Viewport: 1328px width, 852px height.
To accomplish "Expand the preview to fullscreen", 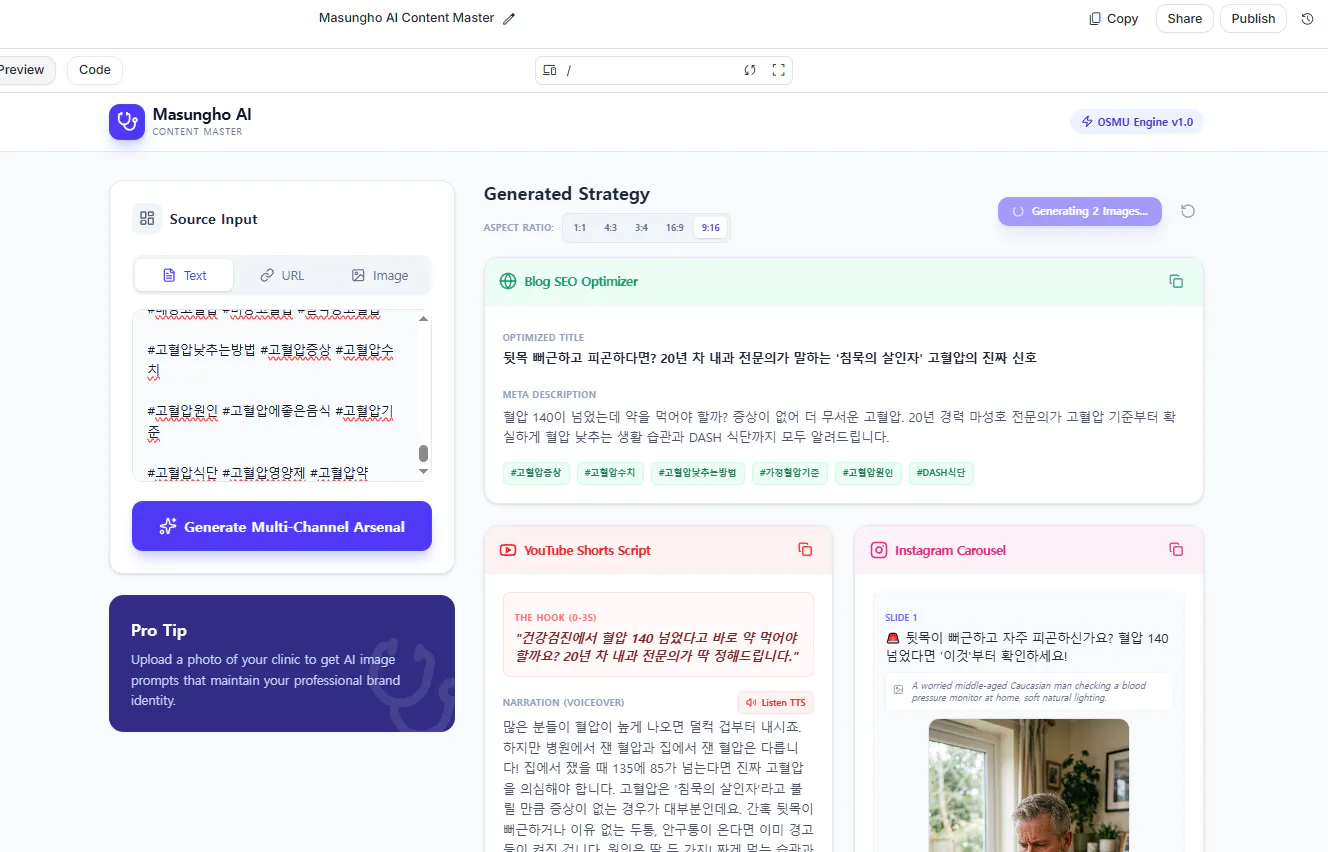I will 779,70.
